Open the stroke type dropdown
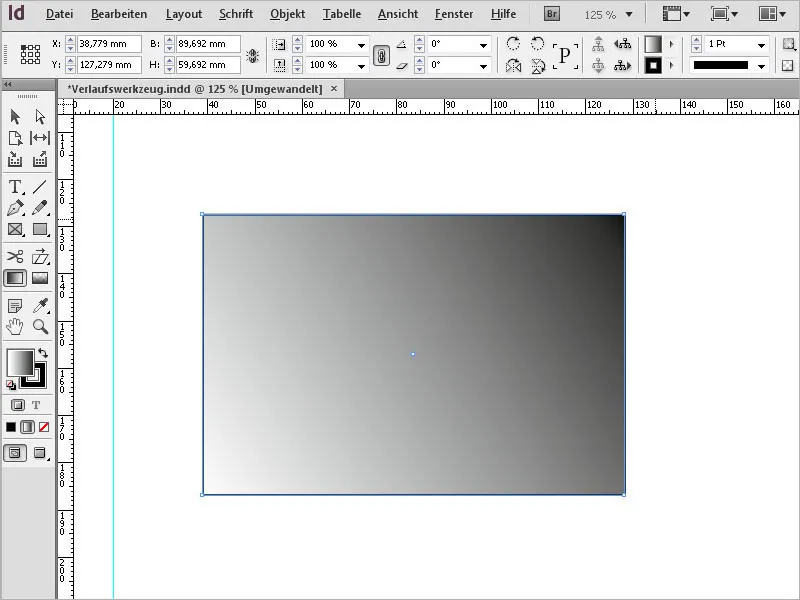 [761, 66]
